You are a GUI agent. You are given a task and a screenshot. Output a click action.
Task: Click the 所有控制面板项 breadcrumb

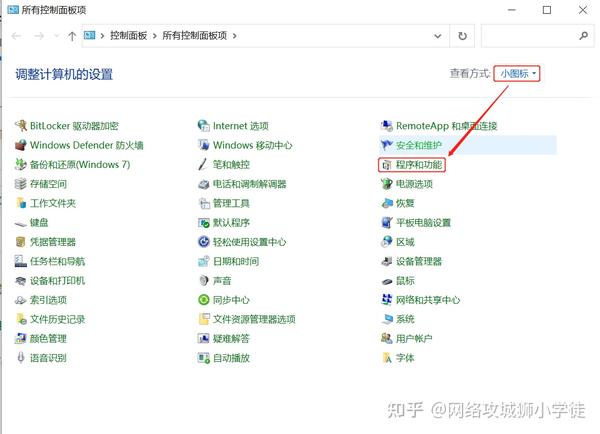(194, 36)
